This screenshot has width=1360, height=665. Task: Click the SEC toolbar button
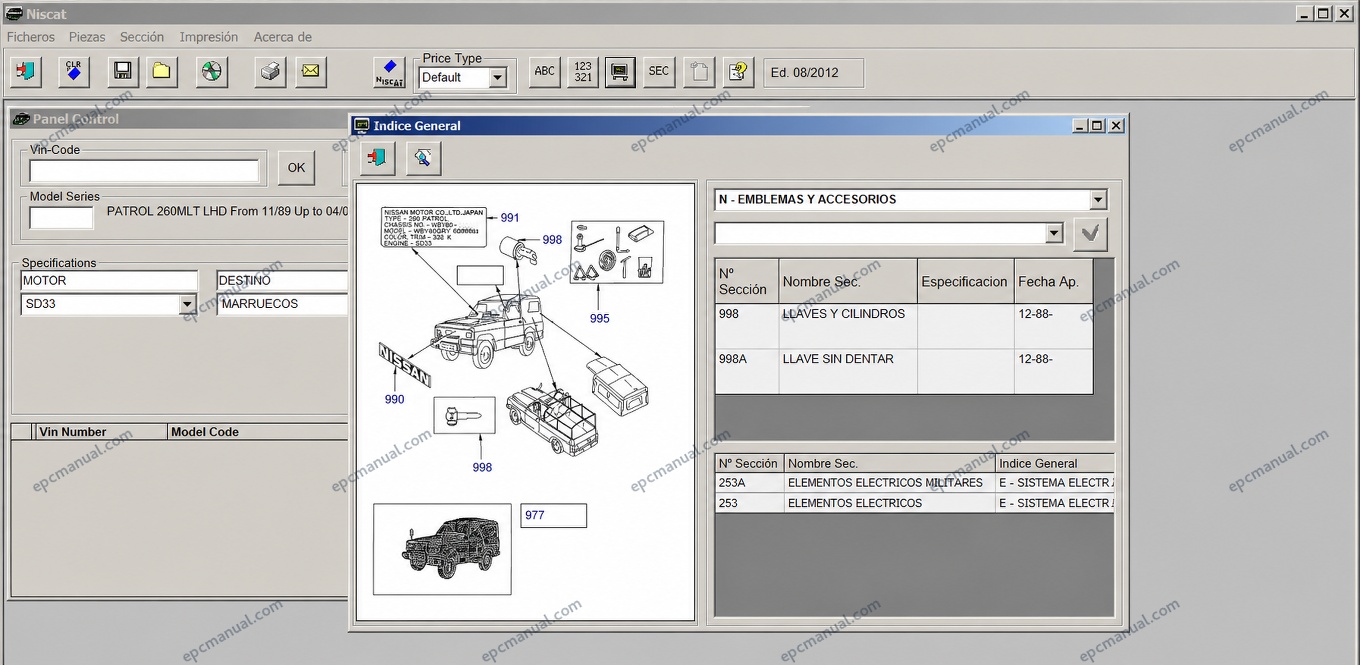tap(659, 71)
